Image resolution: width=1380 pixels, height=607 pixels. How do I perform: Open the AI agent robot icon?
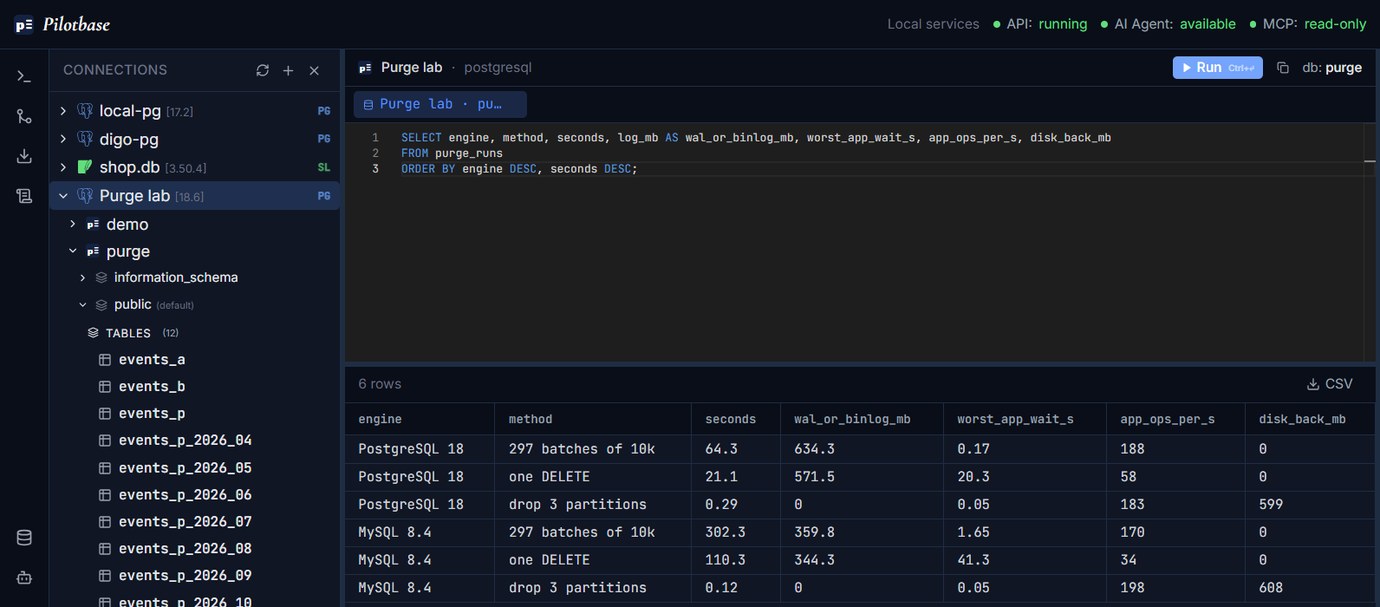24,577
